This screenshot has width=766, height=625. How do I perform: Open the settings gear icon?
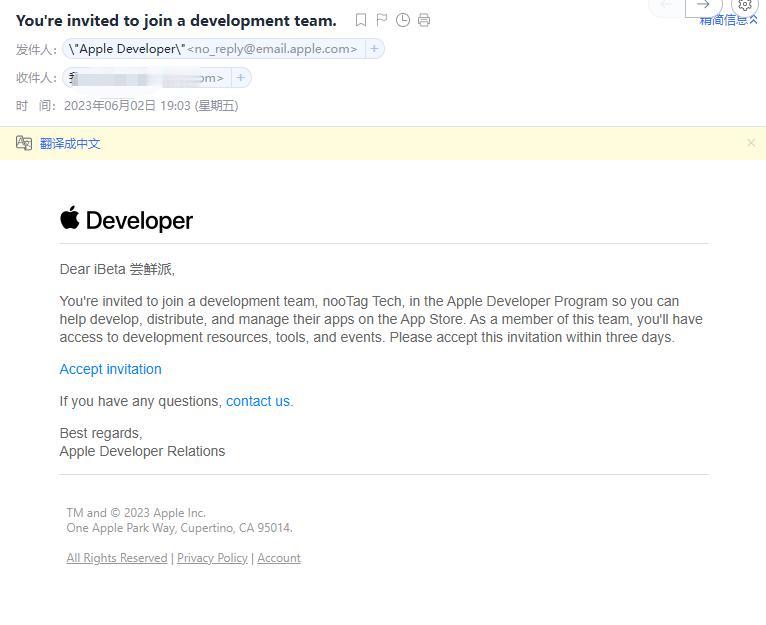pyautogui.click(x=745, y=5)
